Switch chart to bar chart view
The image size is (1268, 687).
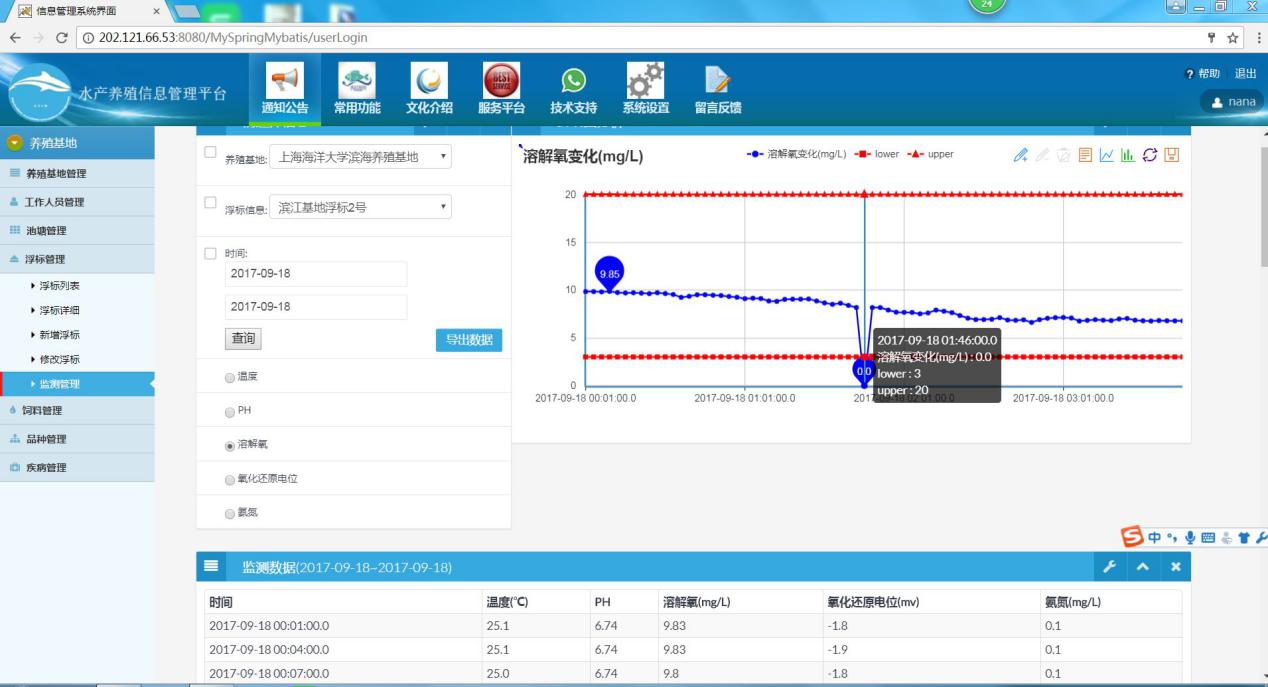click(x=1128, y=155)
